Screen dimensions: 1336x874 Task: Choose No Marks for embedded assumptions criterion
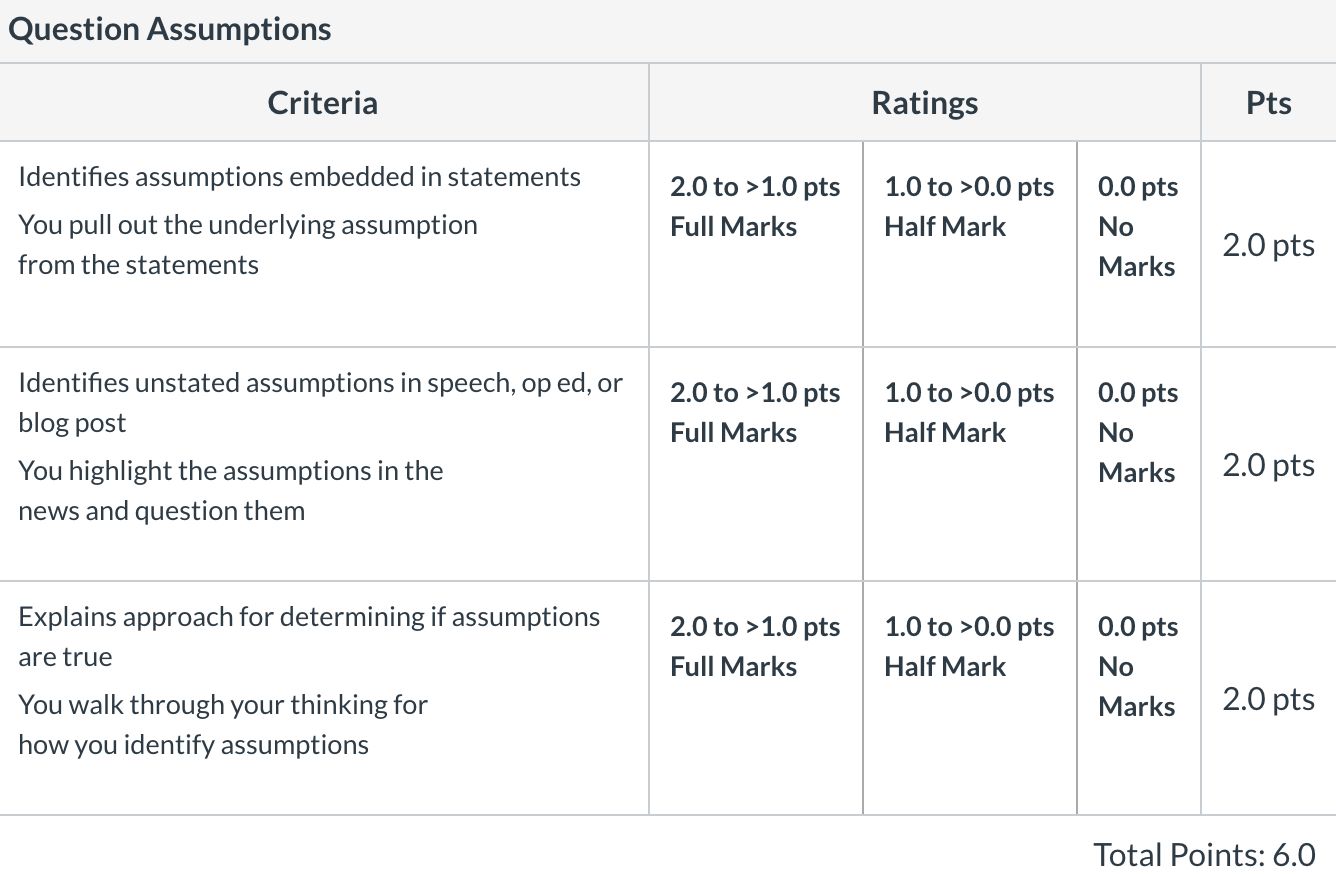coord(1139,244)
